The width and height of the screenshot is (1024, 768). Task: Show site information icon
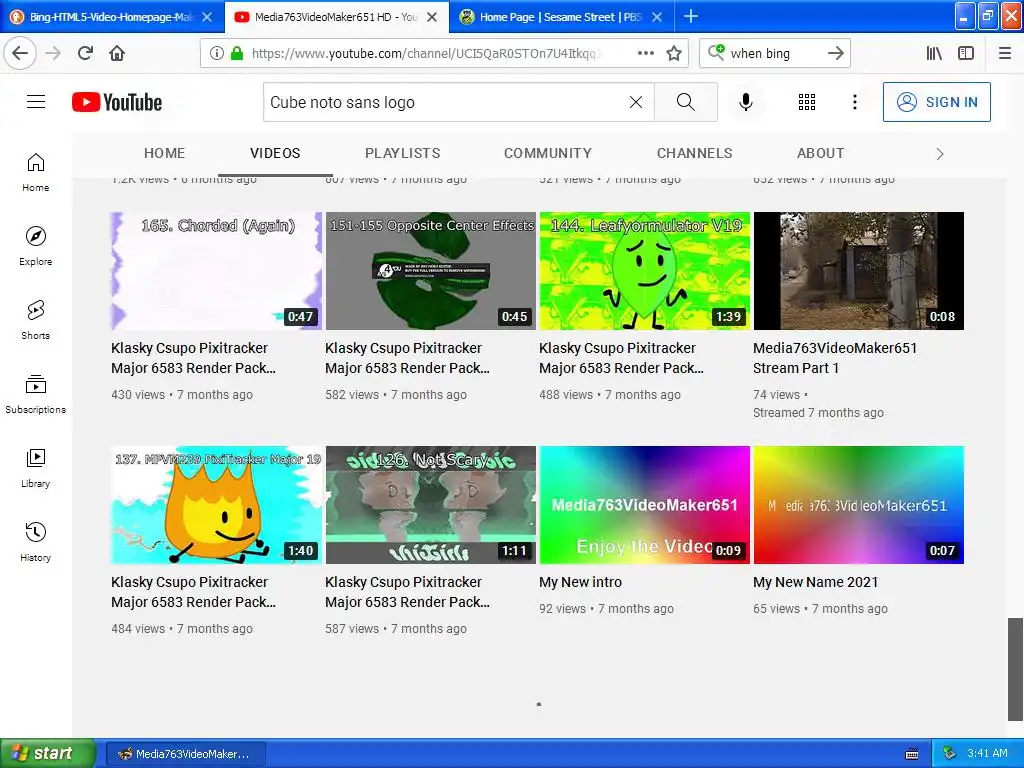point(217,53)
